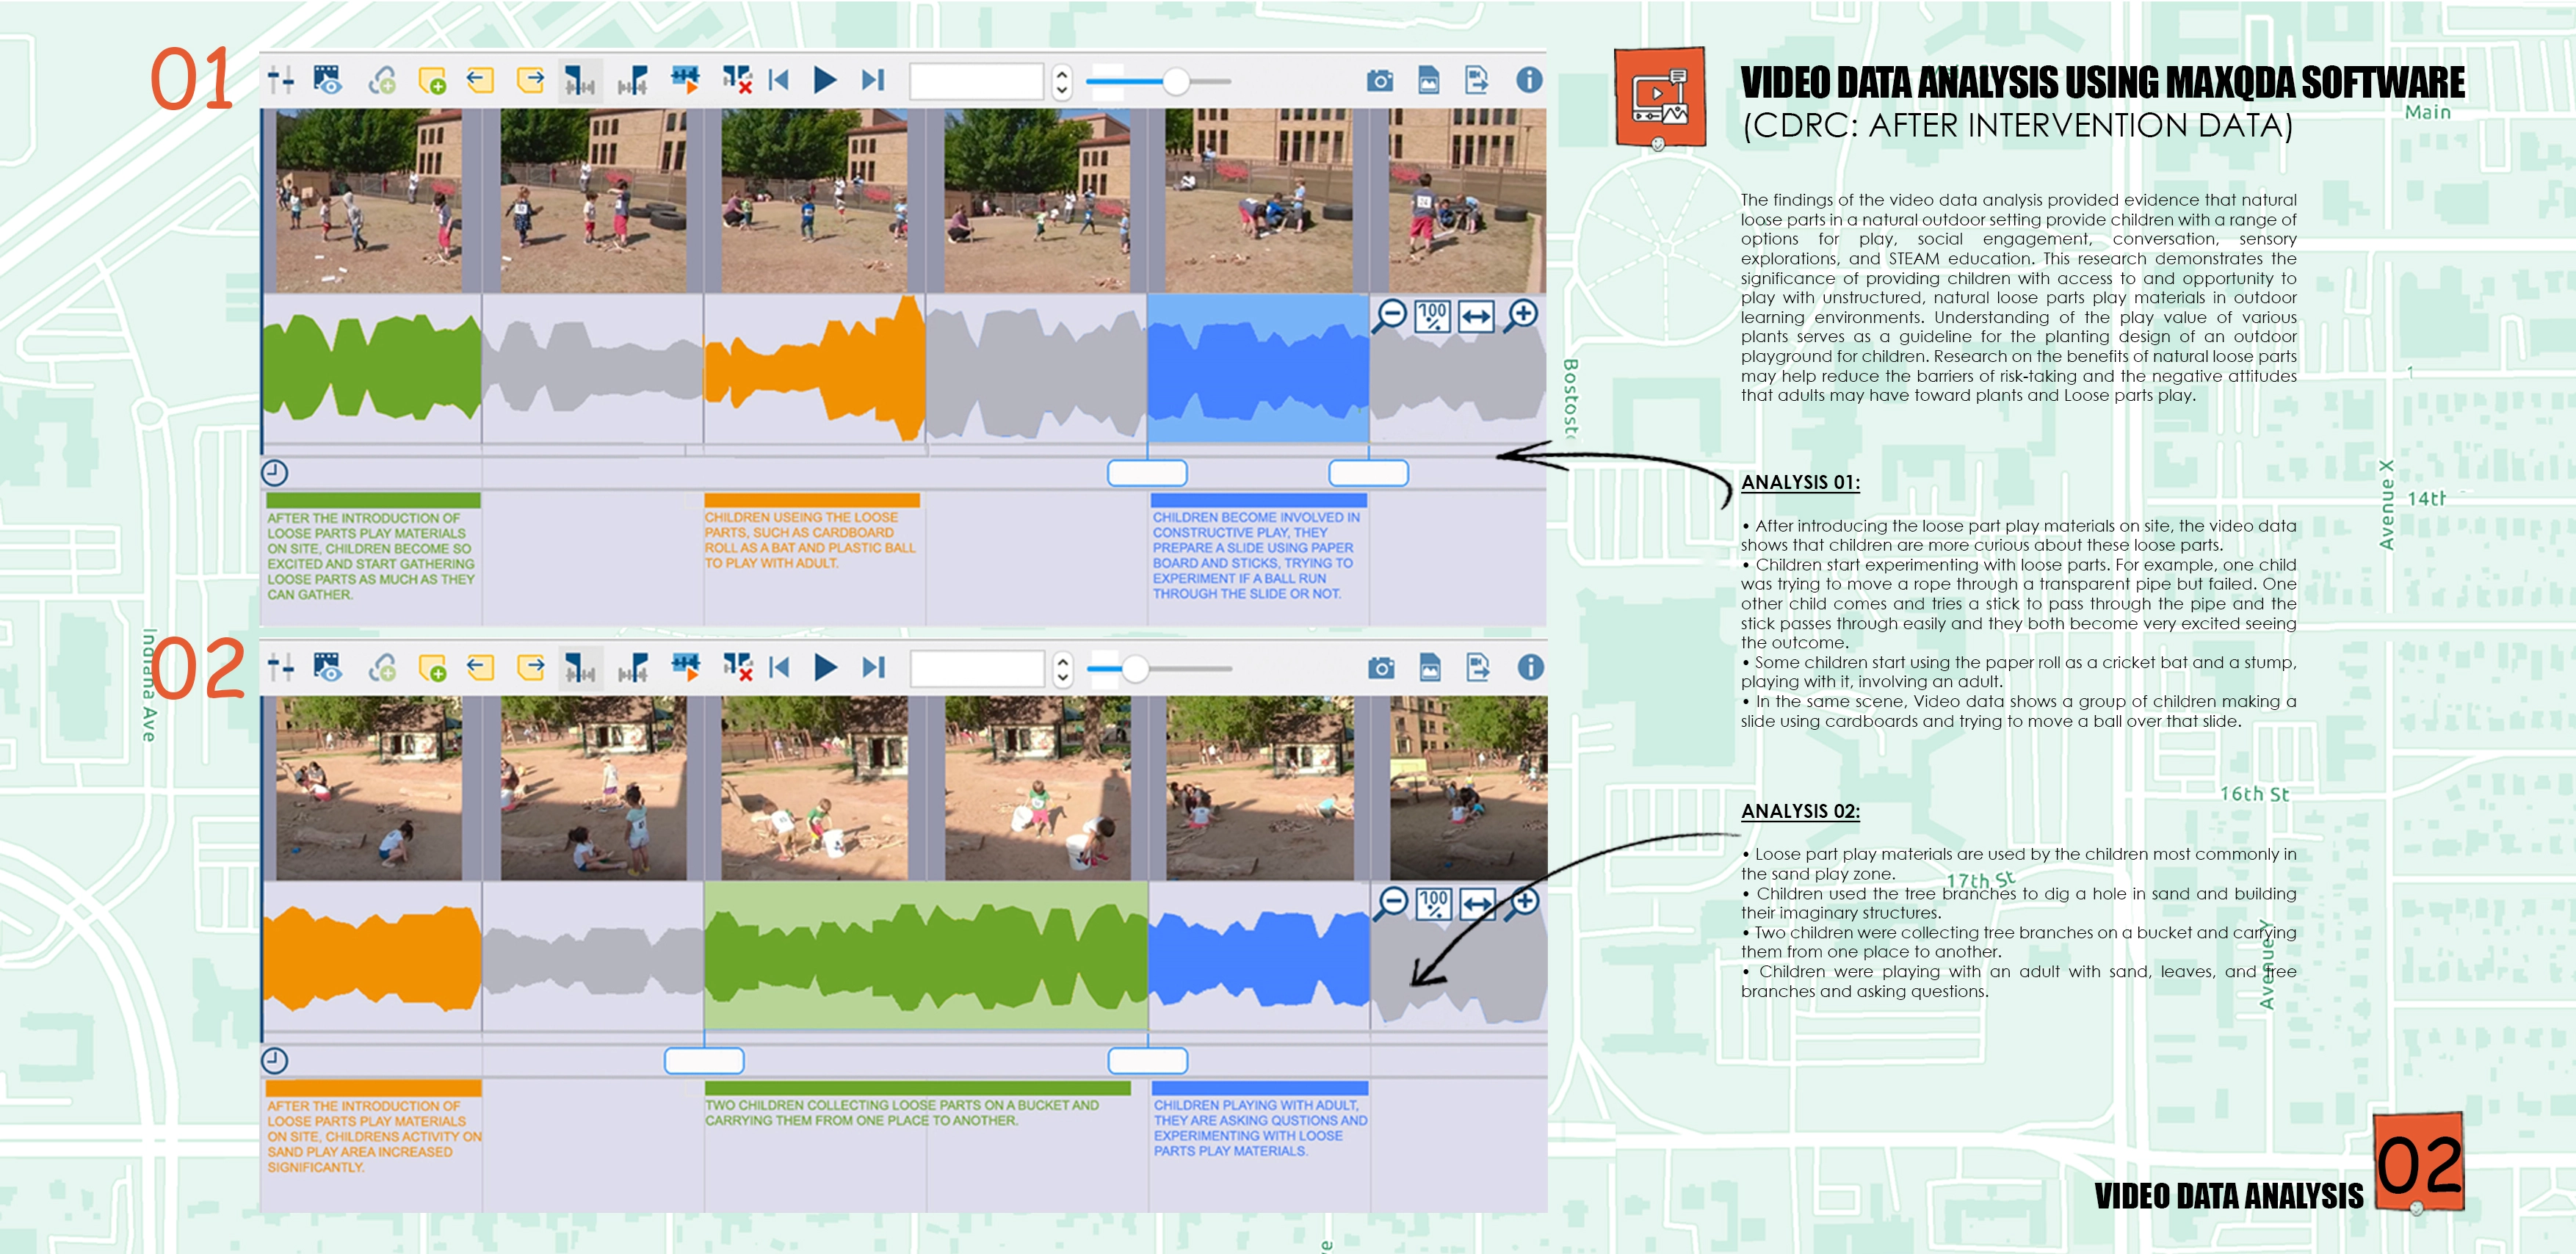Skip to end button in panel 02

[x=874, y=667]
